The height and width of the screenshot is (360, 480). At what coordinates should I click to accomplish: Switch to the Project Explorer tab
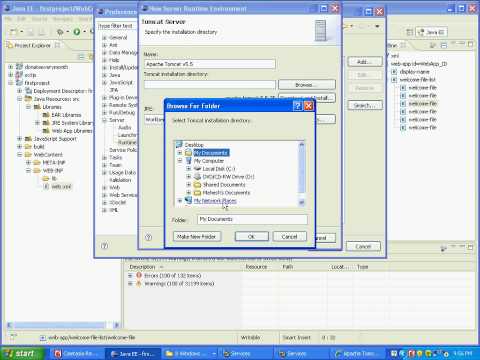32,45
